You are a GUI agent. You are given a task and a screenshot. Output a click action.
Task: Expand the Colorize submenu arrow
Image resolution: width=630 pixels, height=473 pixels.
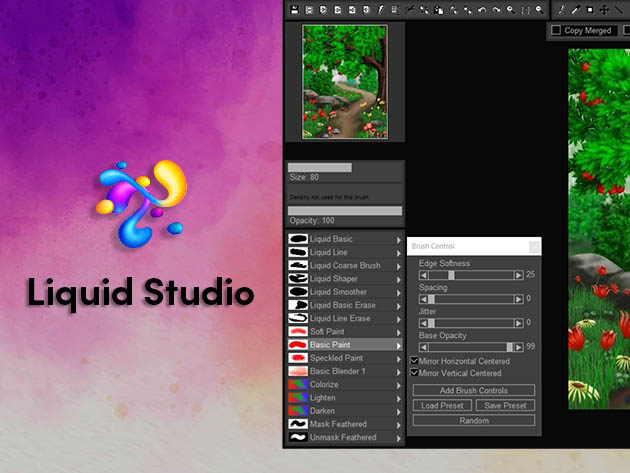(399, 385)
